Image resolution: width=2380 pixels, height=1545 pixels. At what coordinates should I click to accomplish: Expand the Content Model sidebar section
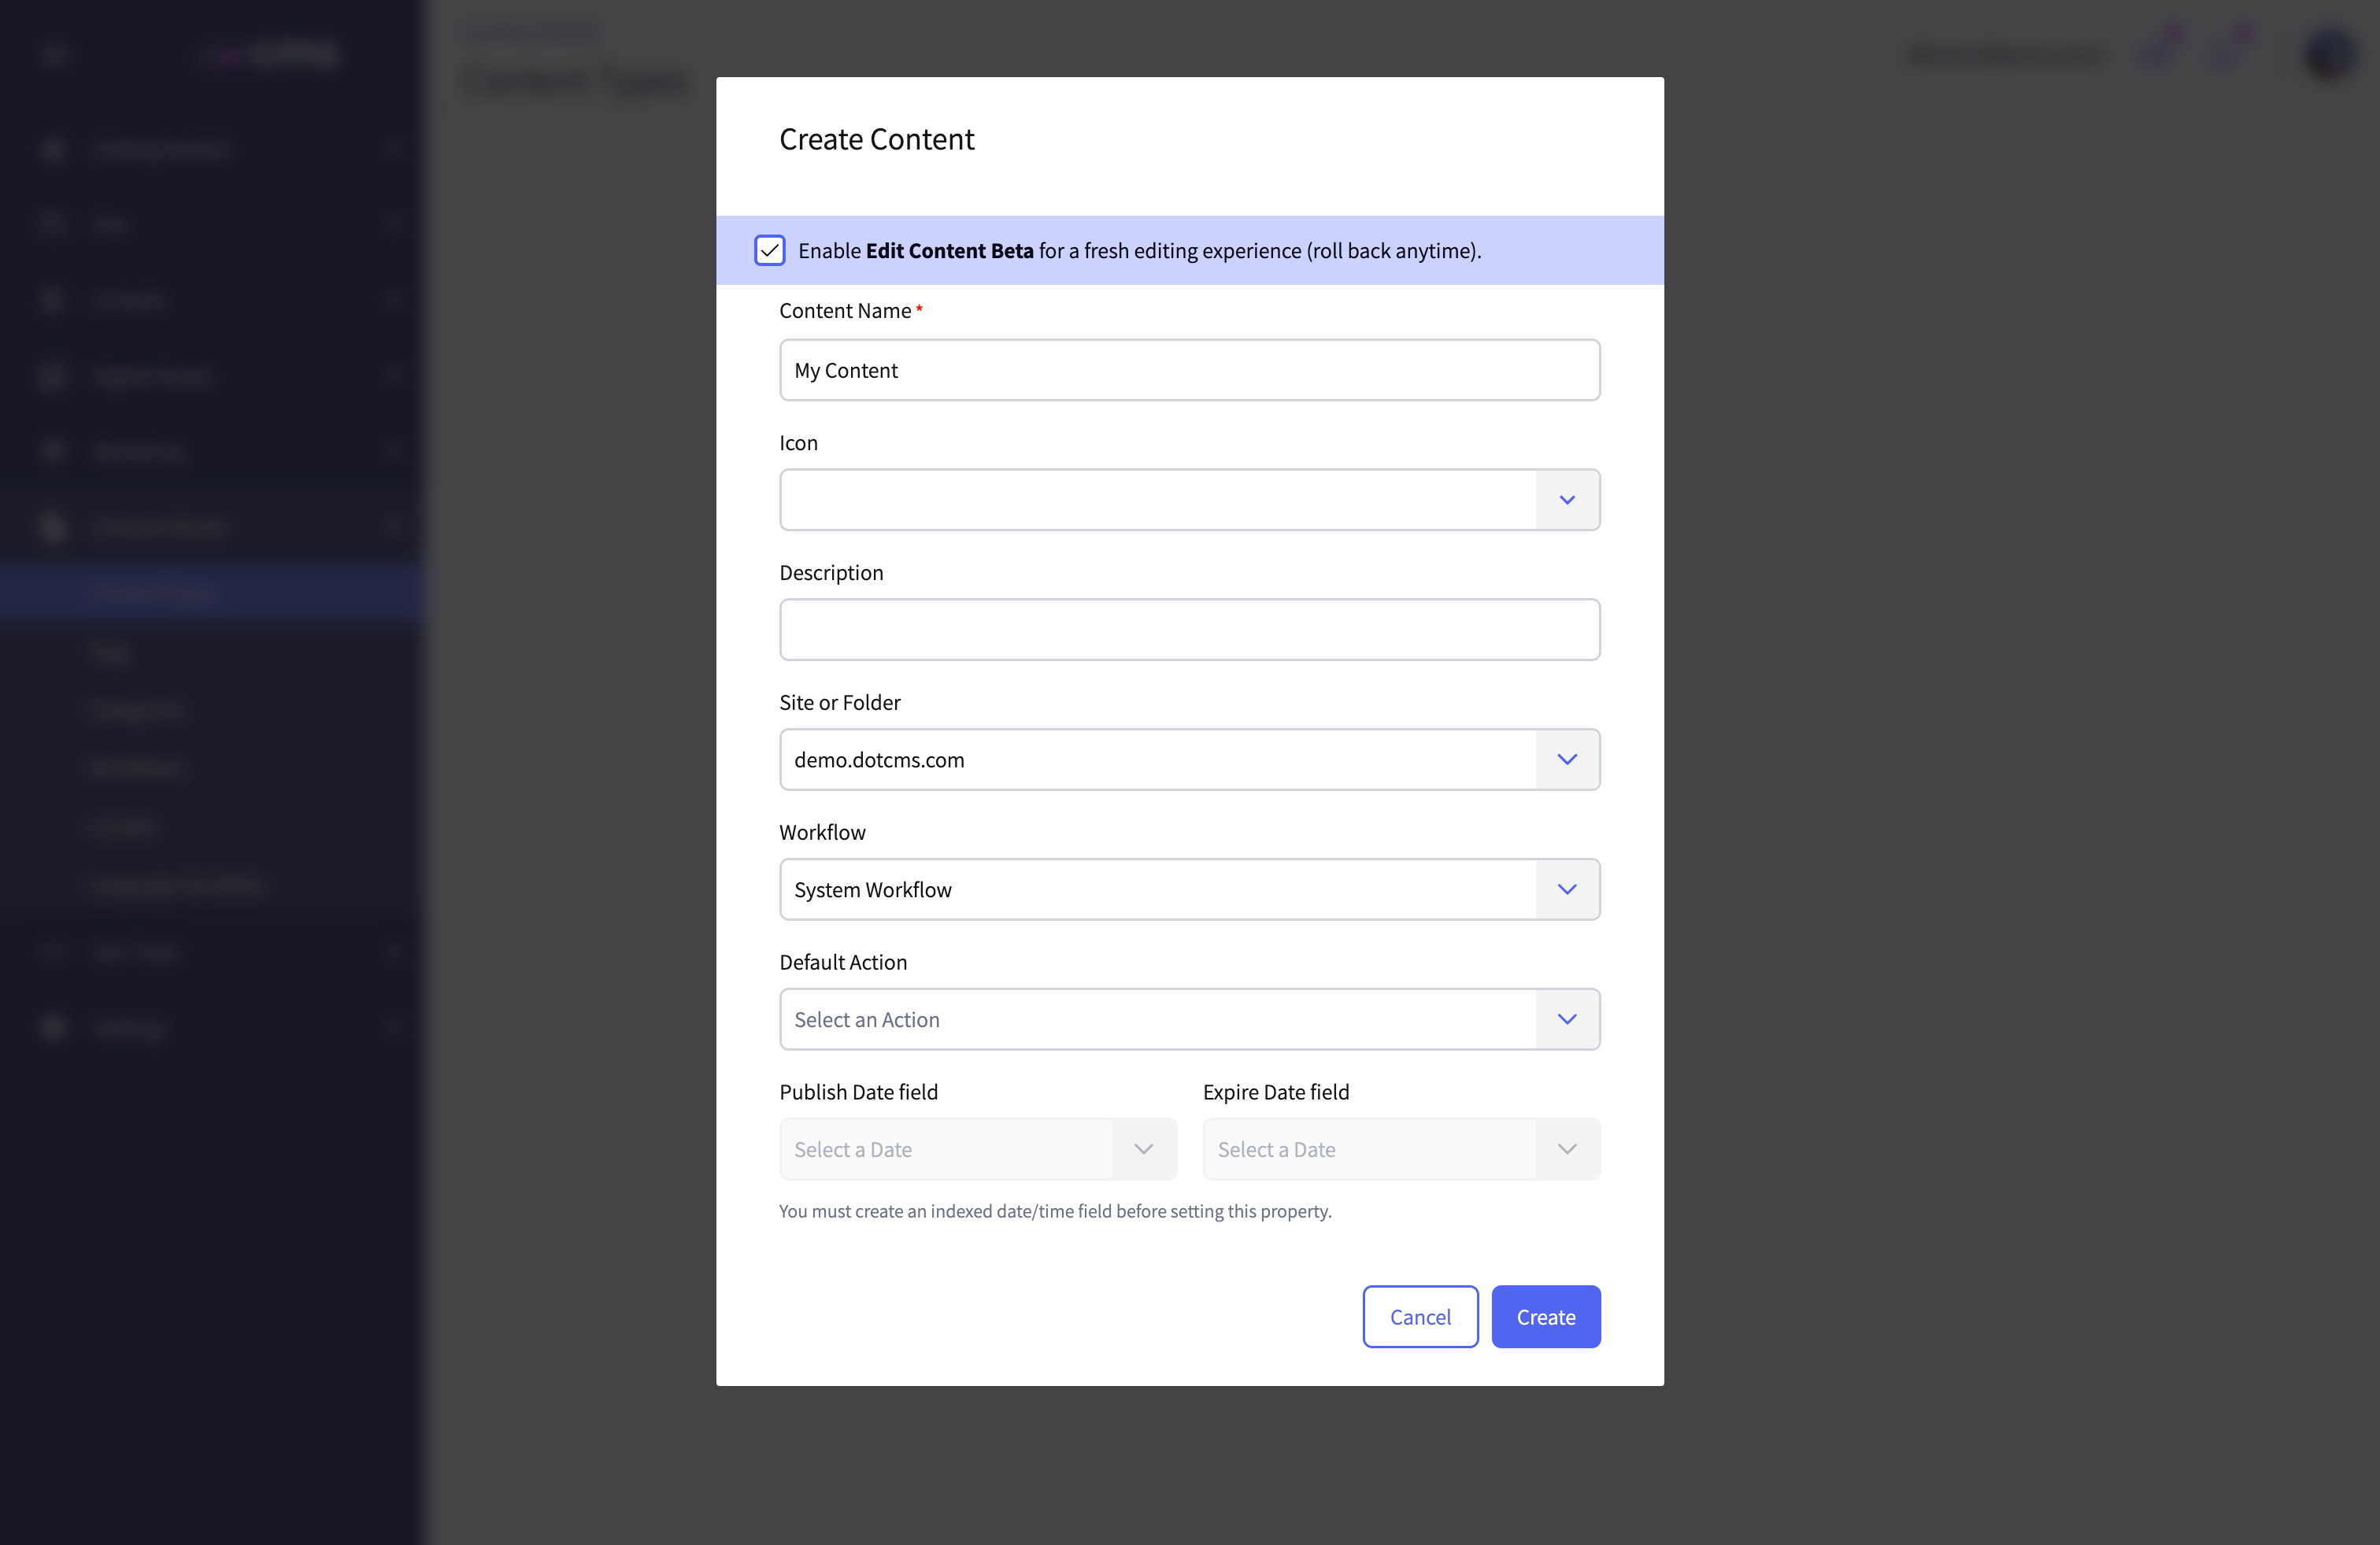[x=393, y=526]
